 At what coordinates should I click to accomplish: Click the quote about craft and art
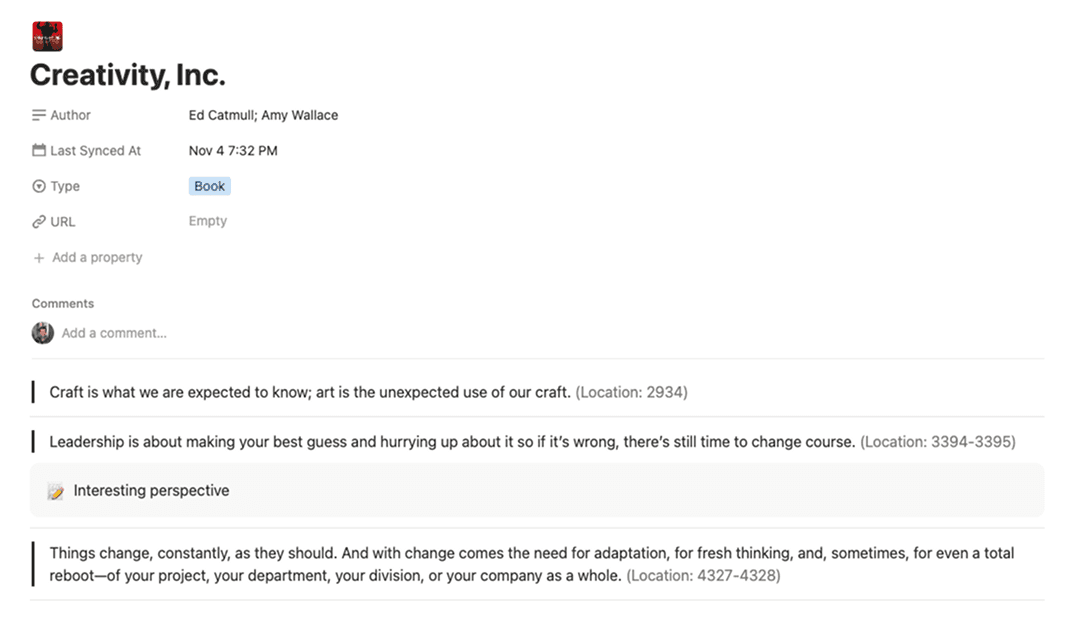310,392
